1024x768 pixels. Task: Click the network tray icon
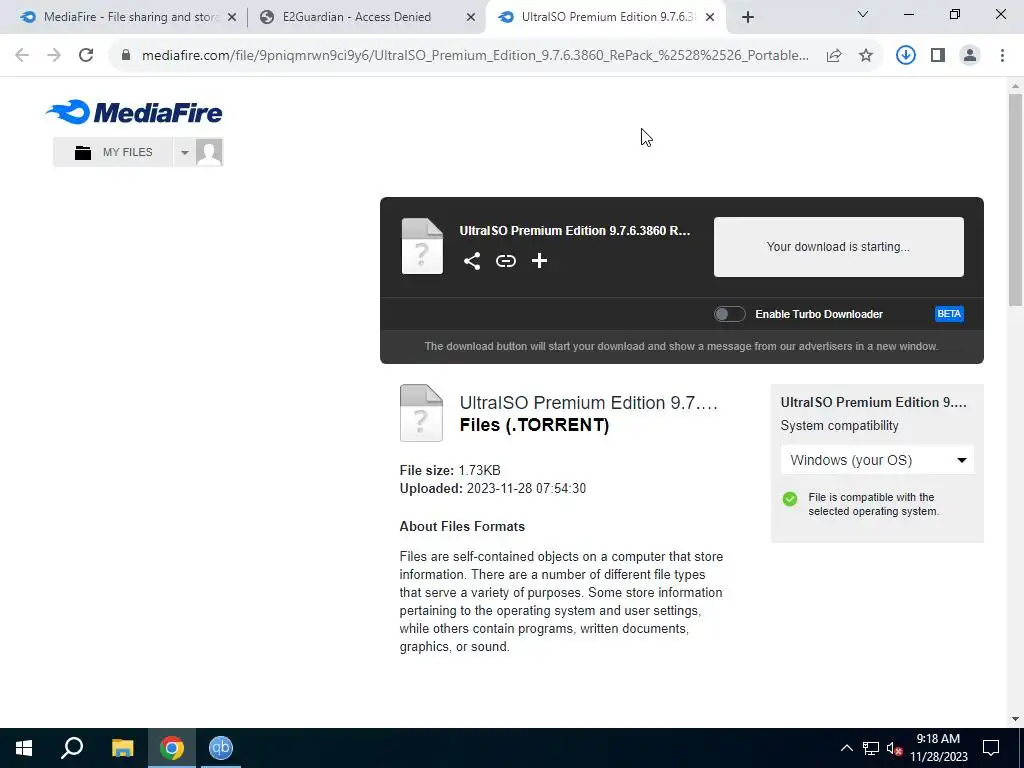[x=871, y=748]
